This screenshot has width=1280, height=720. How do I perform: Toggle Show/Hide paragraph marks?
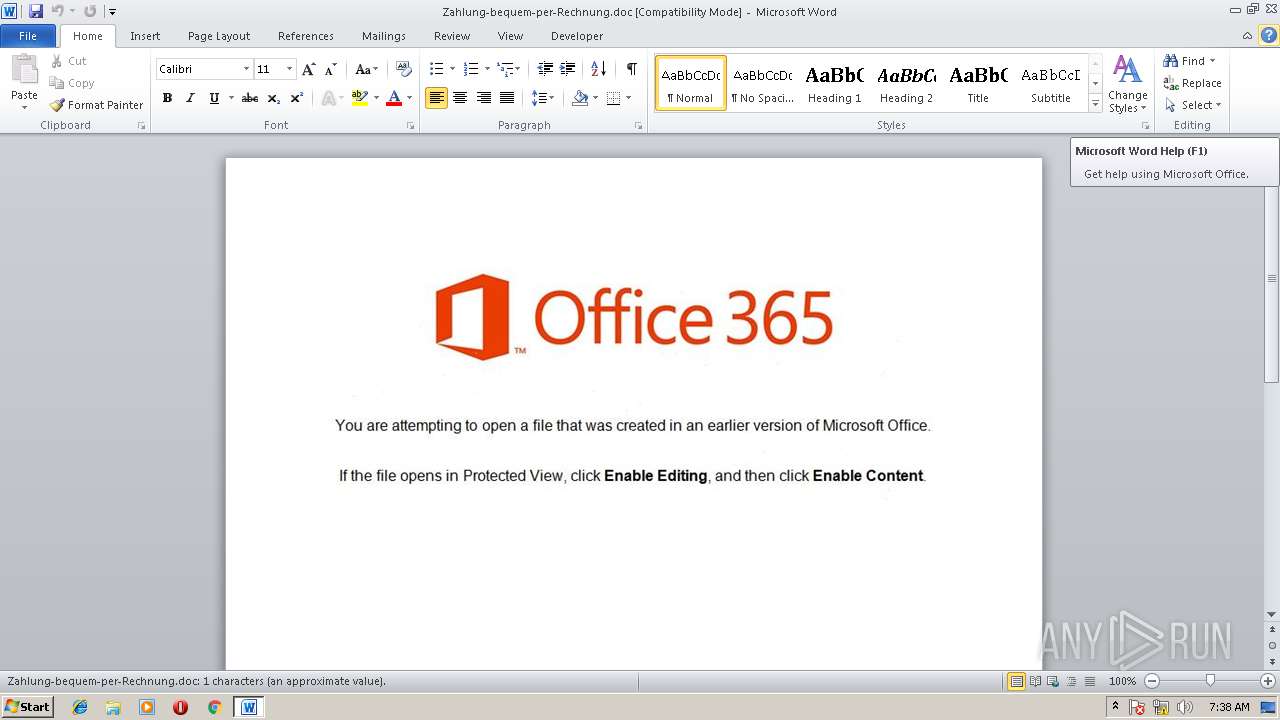click(x=632, y=69)
